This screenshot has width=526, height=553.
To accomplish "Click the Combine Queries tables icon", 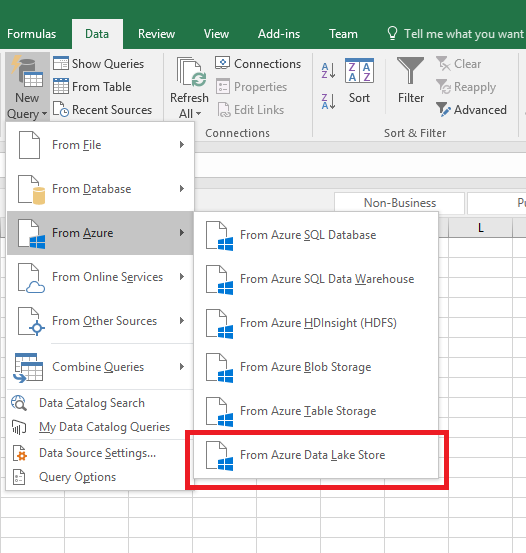I will pyautogui.click(x=28, y=367).
